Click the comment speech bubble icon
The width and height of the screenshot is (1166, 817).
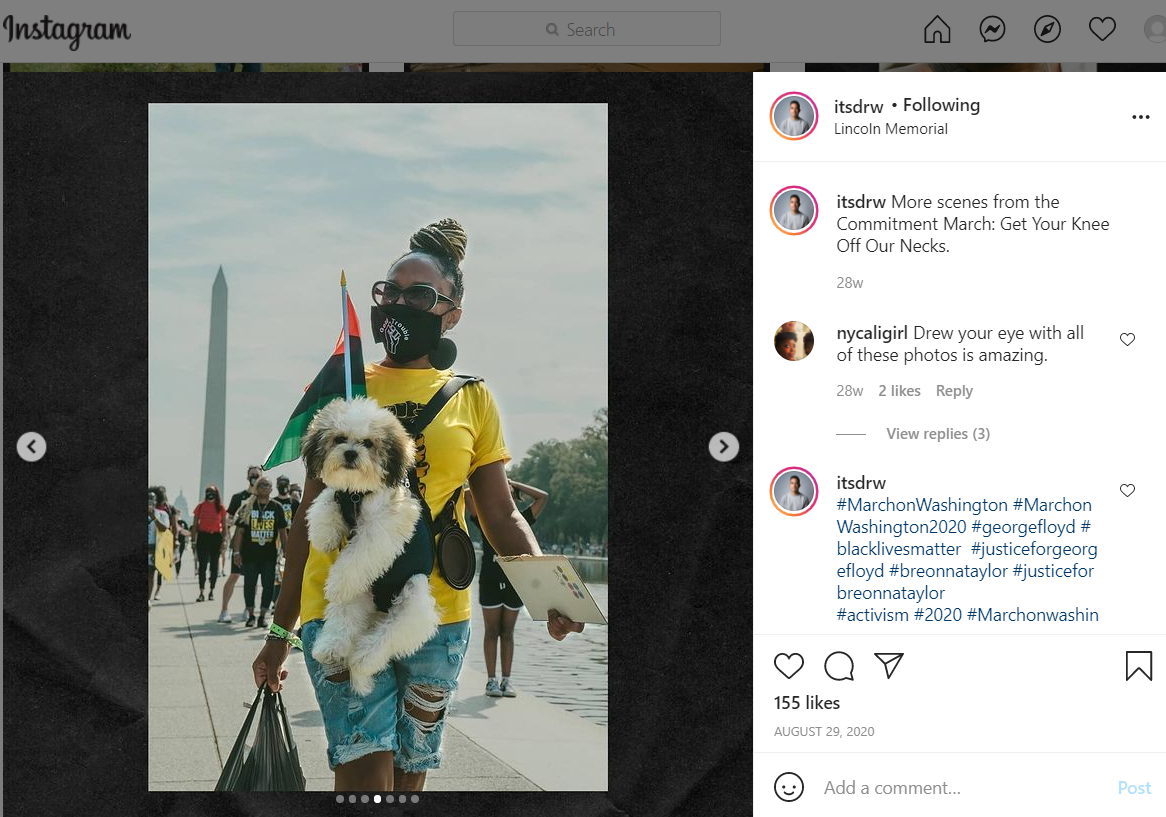(839, 666)
